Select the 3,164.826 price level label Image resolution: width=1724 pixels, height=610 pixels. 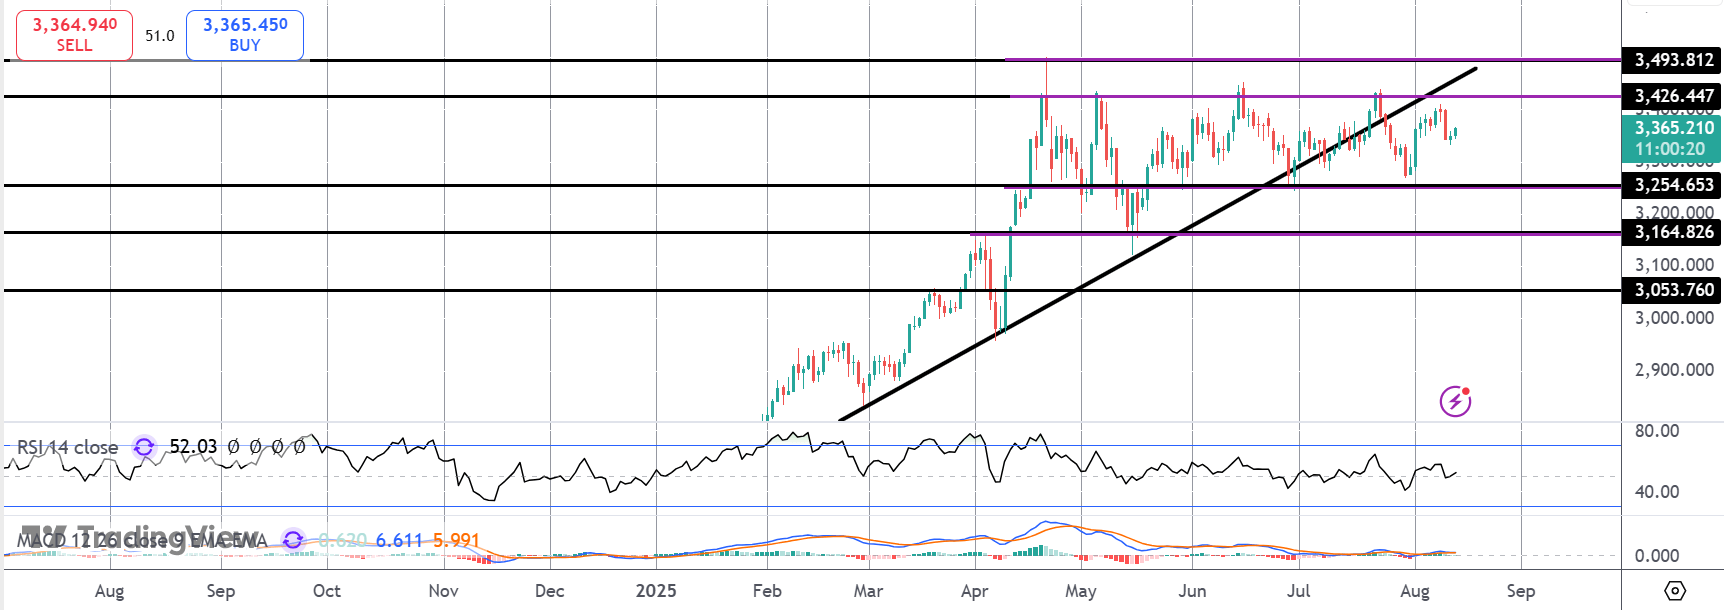click(x=1673, y=232)
